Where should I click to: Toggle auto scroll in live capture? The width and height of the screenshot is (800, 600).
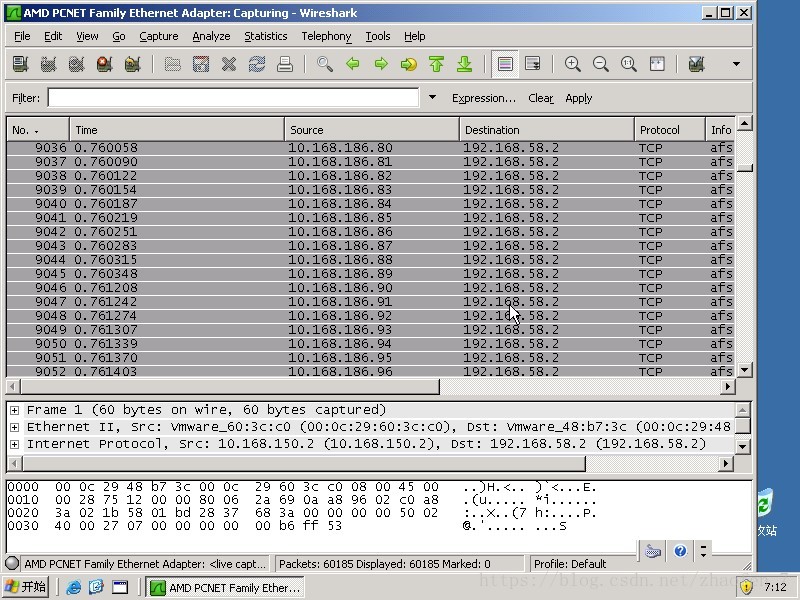coord(533,64)
